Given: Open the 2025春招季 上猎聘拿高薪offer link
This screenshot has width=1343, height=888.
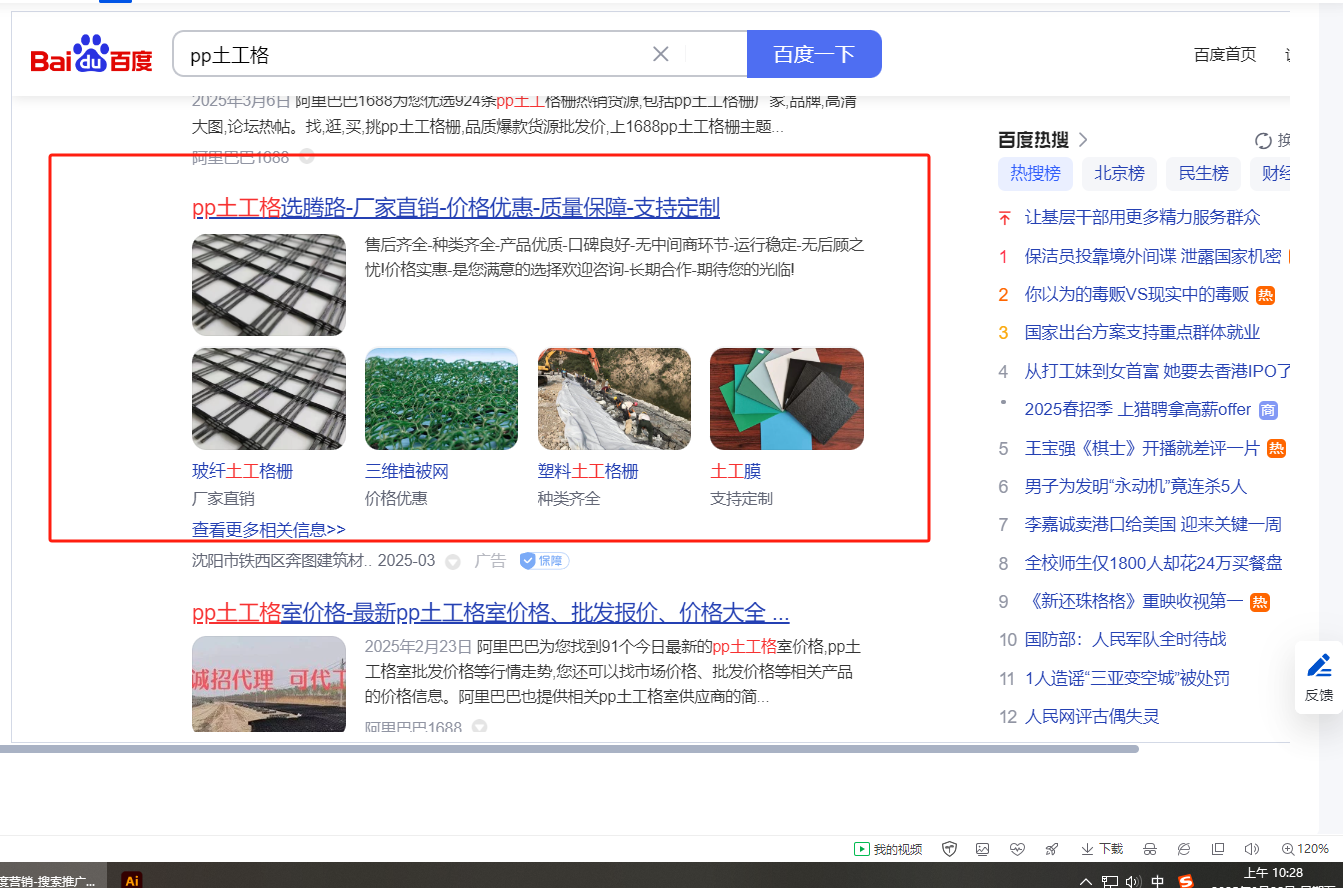Looking at the screenshot, I should 1138,409.
